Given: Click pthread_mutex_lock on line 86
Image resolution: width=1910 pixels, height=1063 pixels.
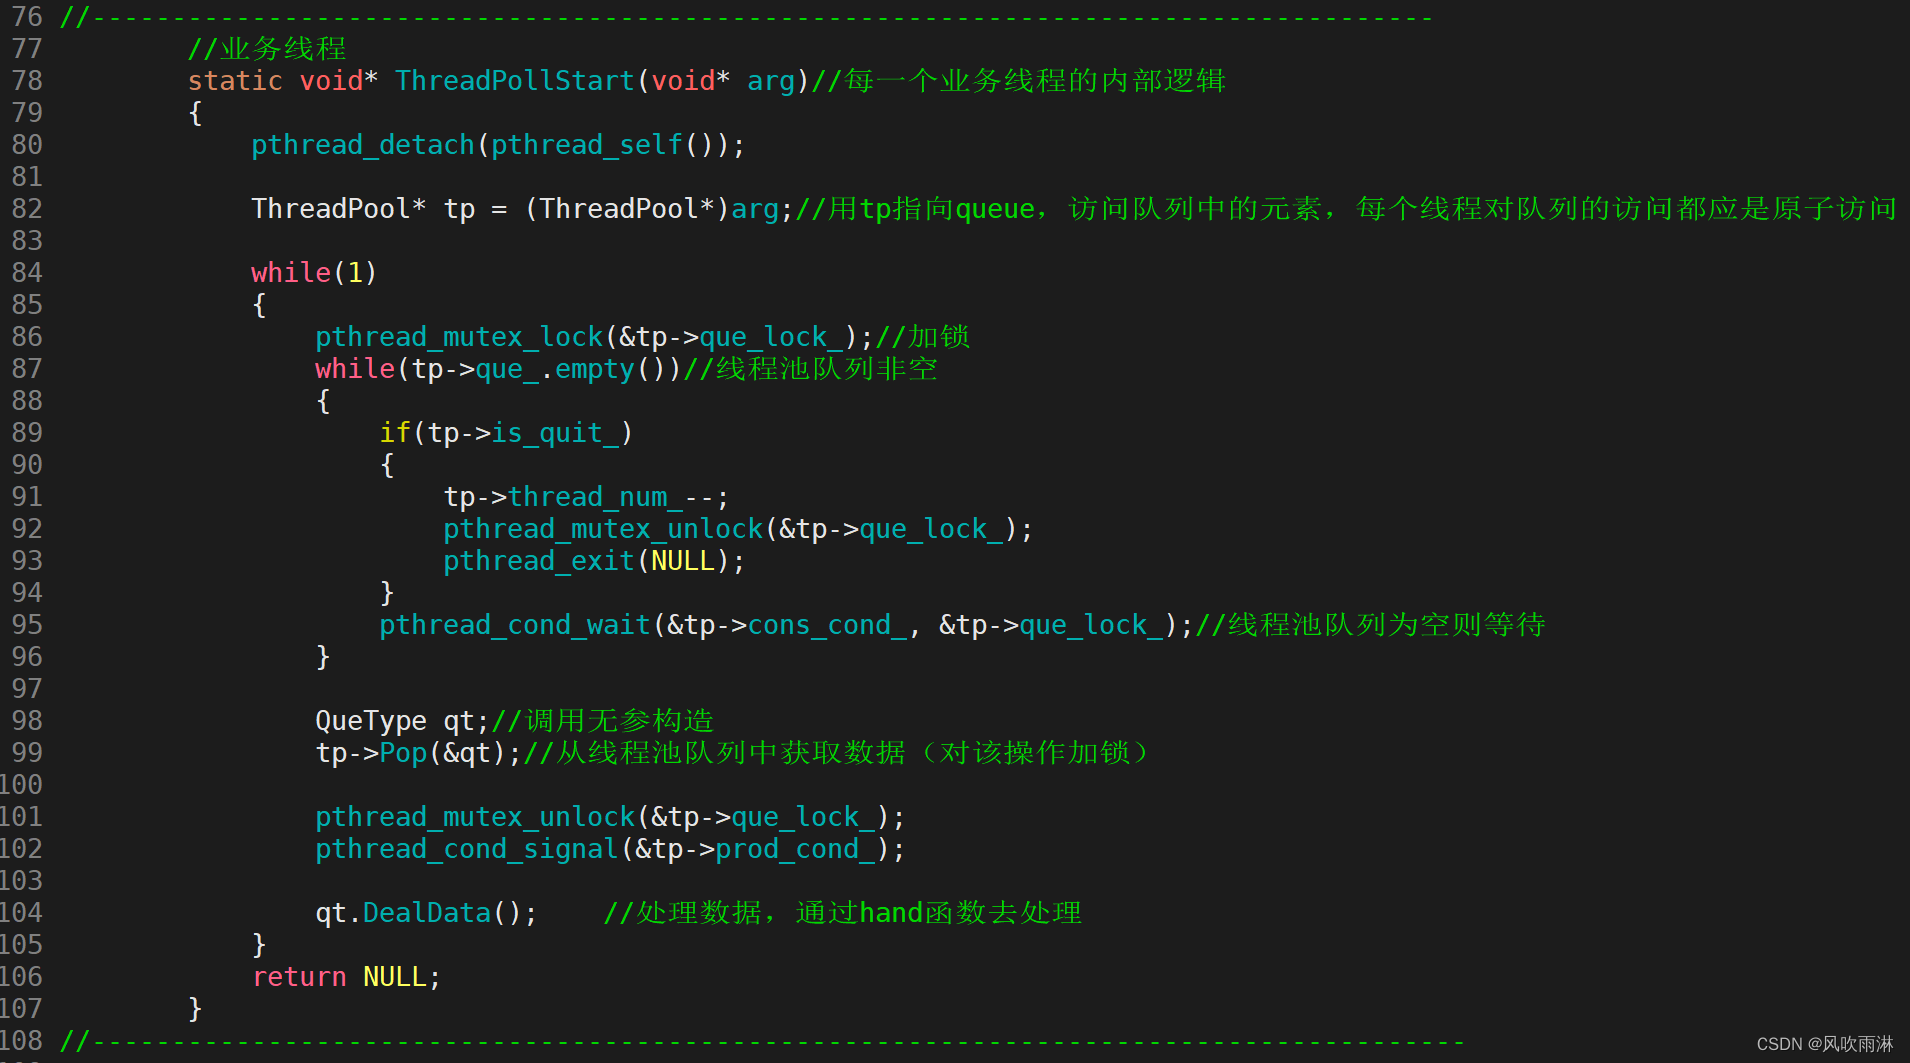Looking at the screenshot, I should [x=459, y=337].
